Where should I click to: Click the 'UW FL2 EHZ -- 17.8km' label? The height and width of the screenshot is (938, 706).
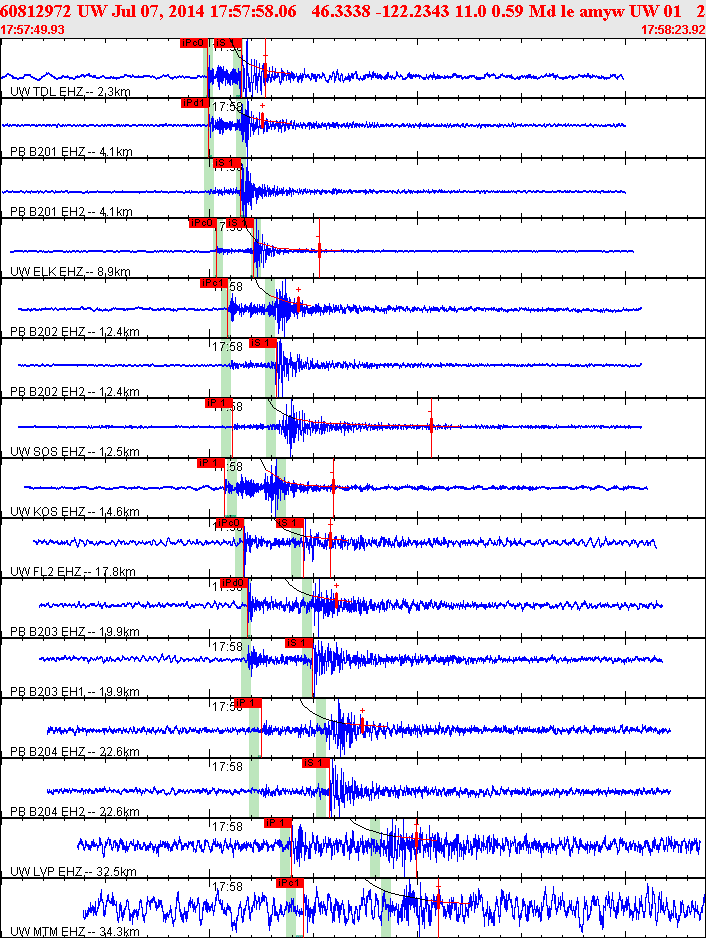73,571
